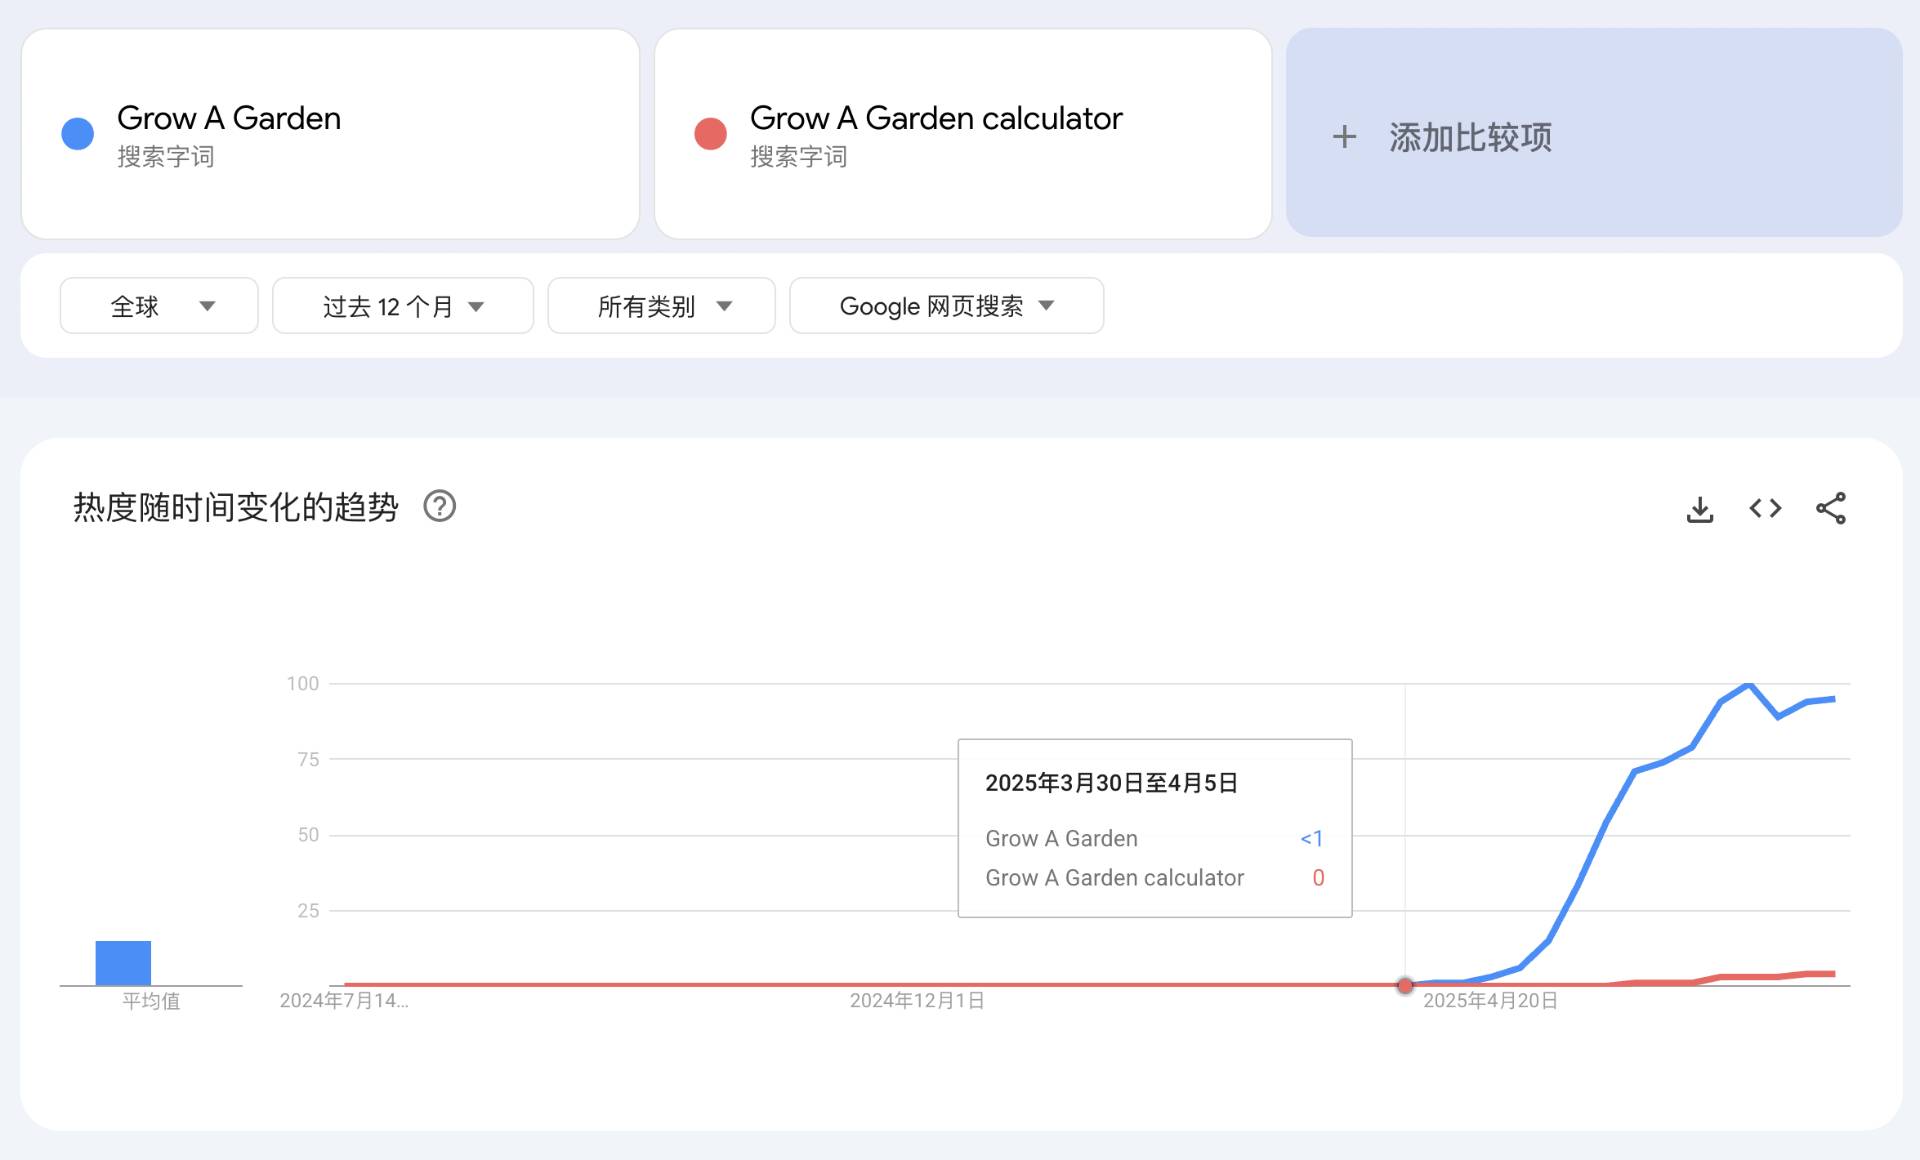The width and height of the screenshot is (1920, 1160).
Task: Click the <1 value in tooltip
Action: pos(1311,838)
